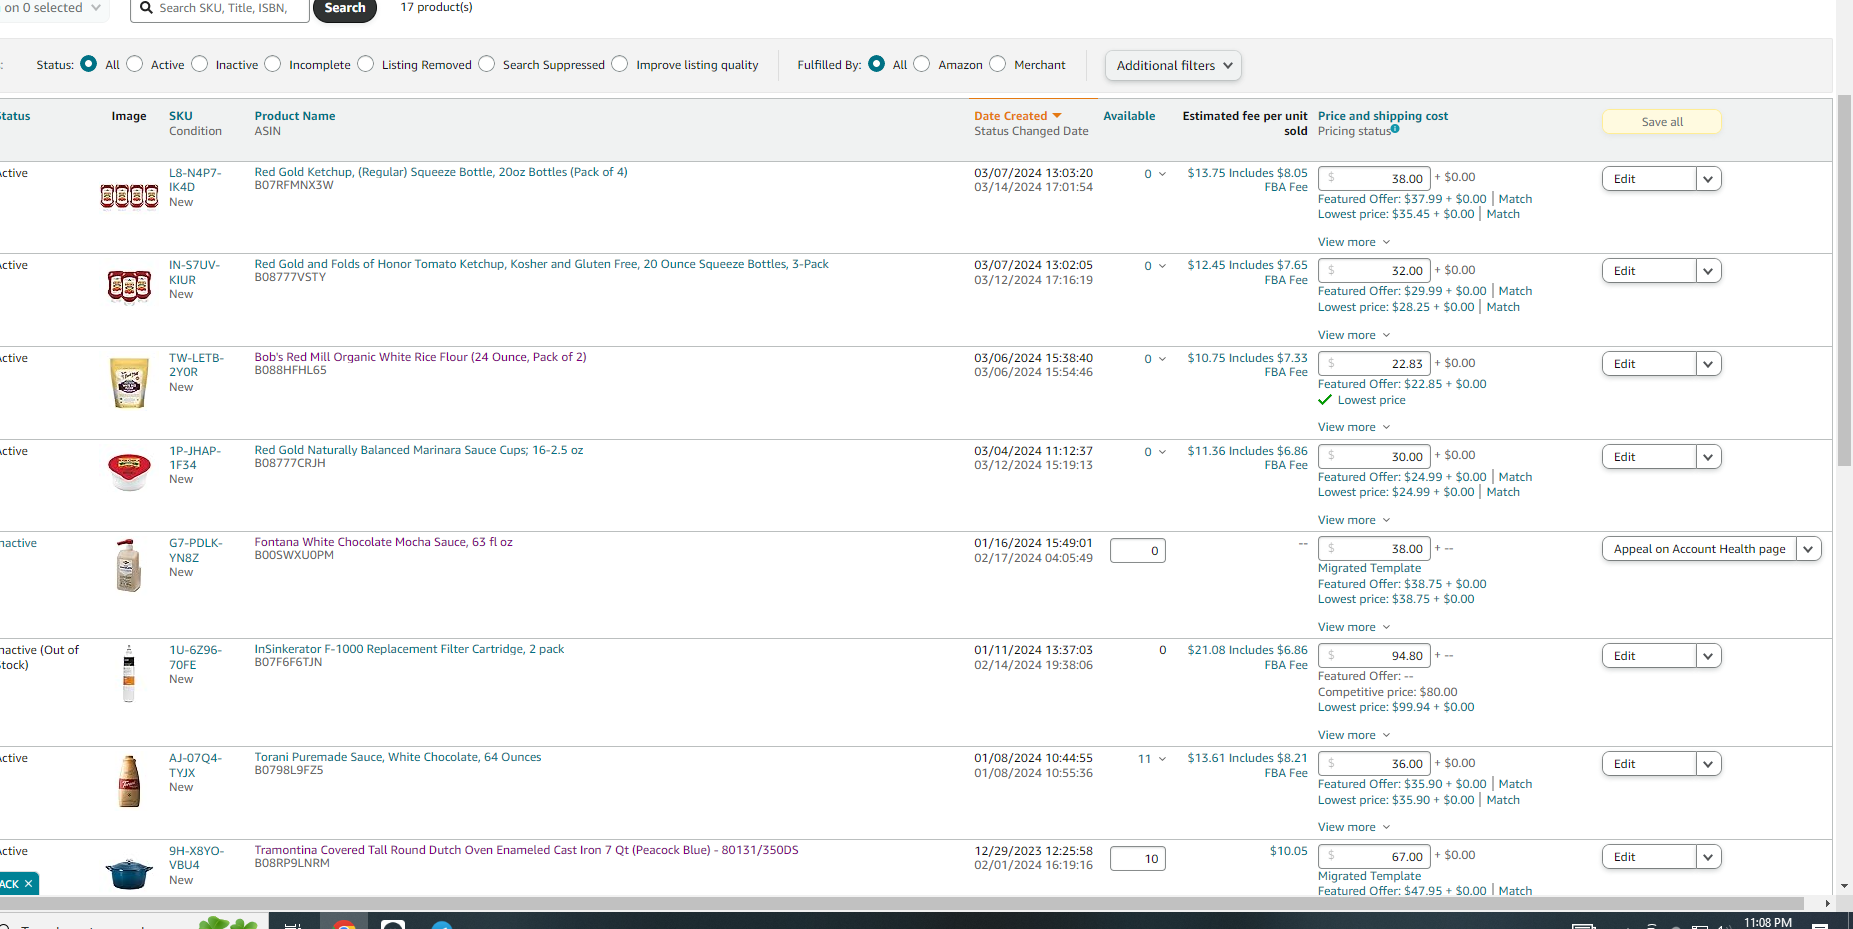This screenshot has height=929, width=1853.
Task: Open the Bob's Red Mill Organic White Rice Flour link
Action: point(420,357)
